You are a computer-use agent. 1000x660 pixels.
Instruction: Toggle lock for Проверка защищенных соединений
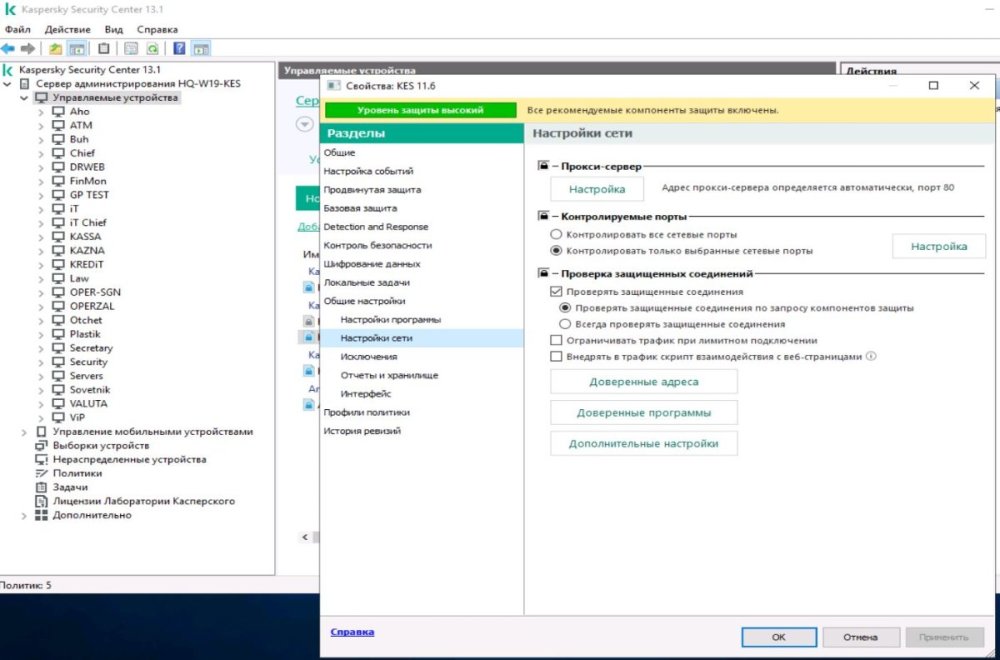tap(543, 273)
